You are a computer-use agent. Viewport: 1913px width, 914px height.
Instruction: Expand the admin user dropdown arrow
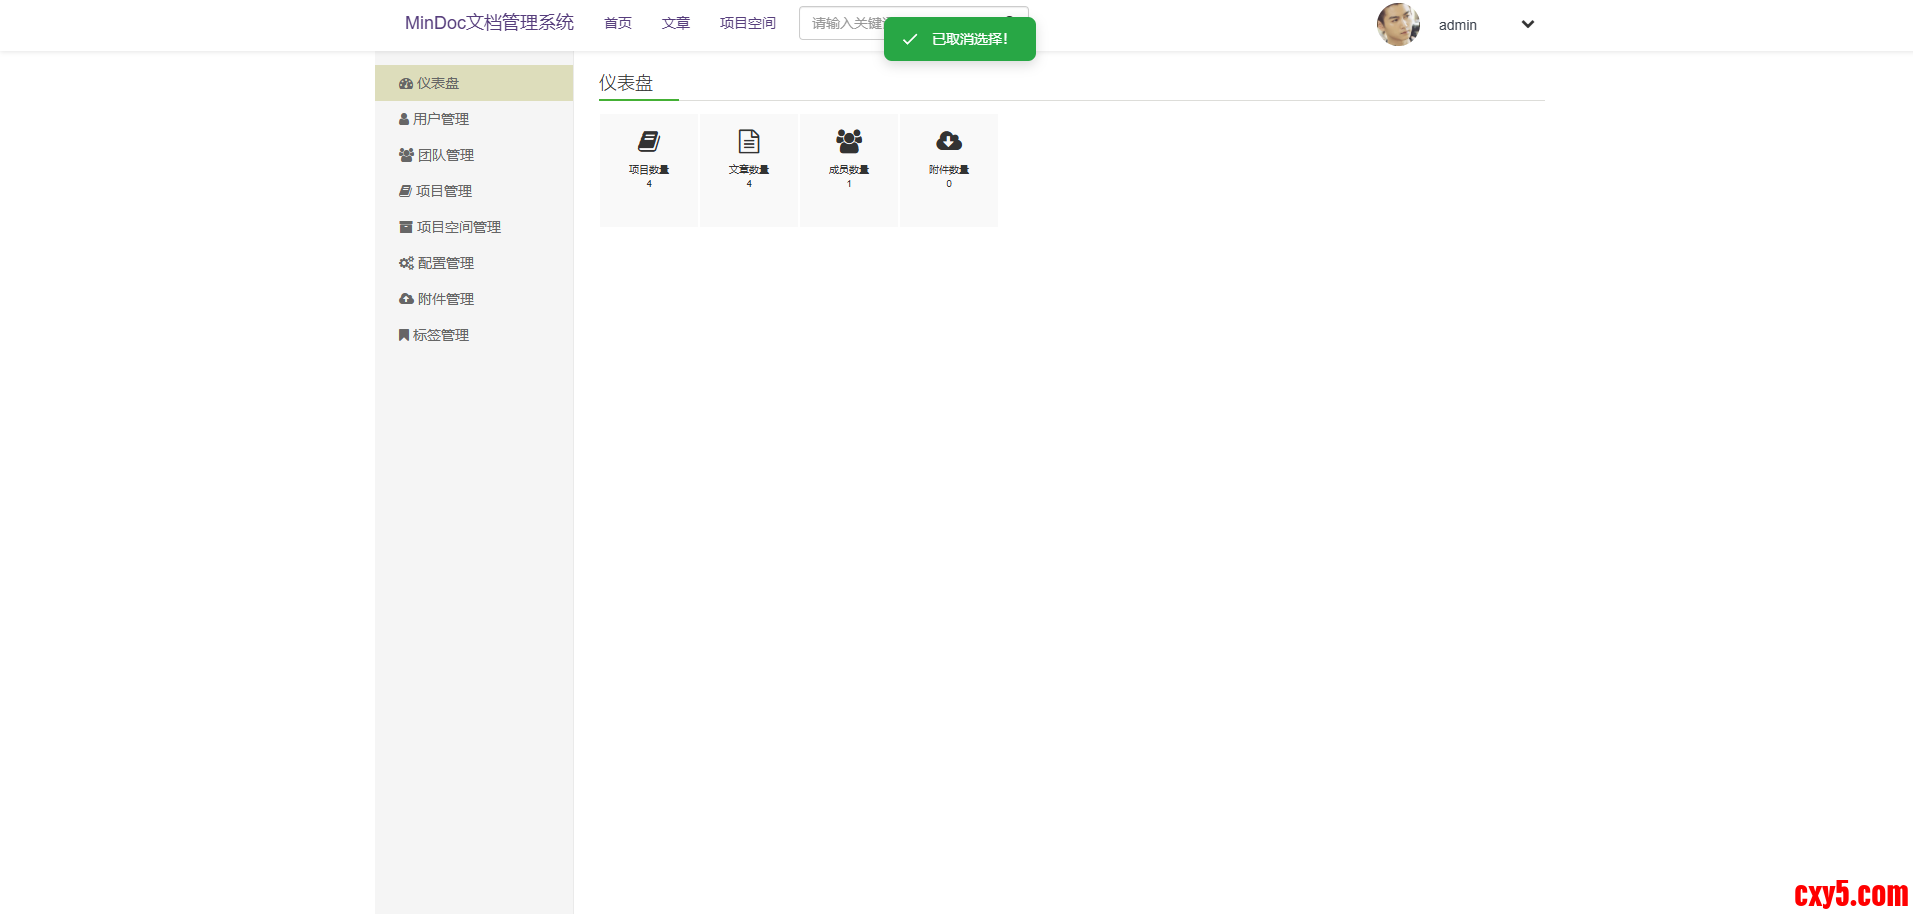coord(1527,25)
